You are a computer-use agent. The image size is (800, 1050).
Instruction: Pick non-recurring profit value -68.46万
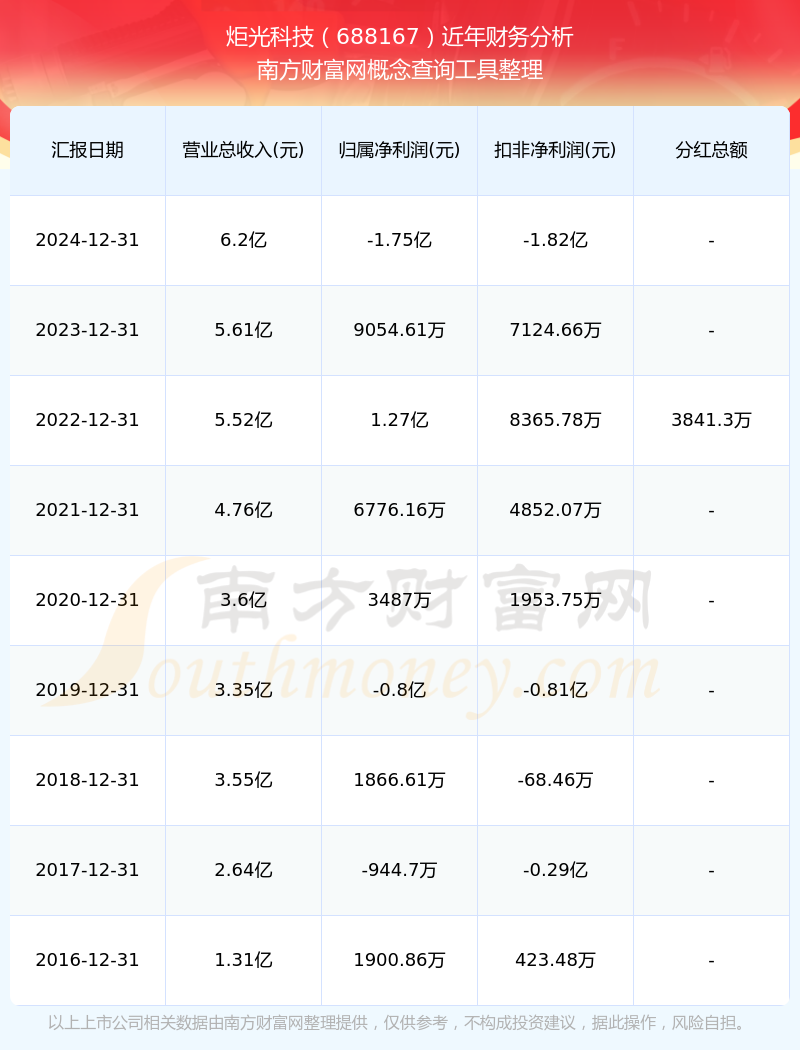pyautogui.click(x=555, y=780)
